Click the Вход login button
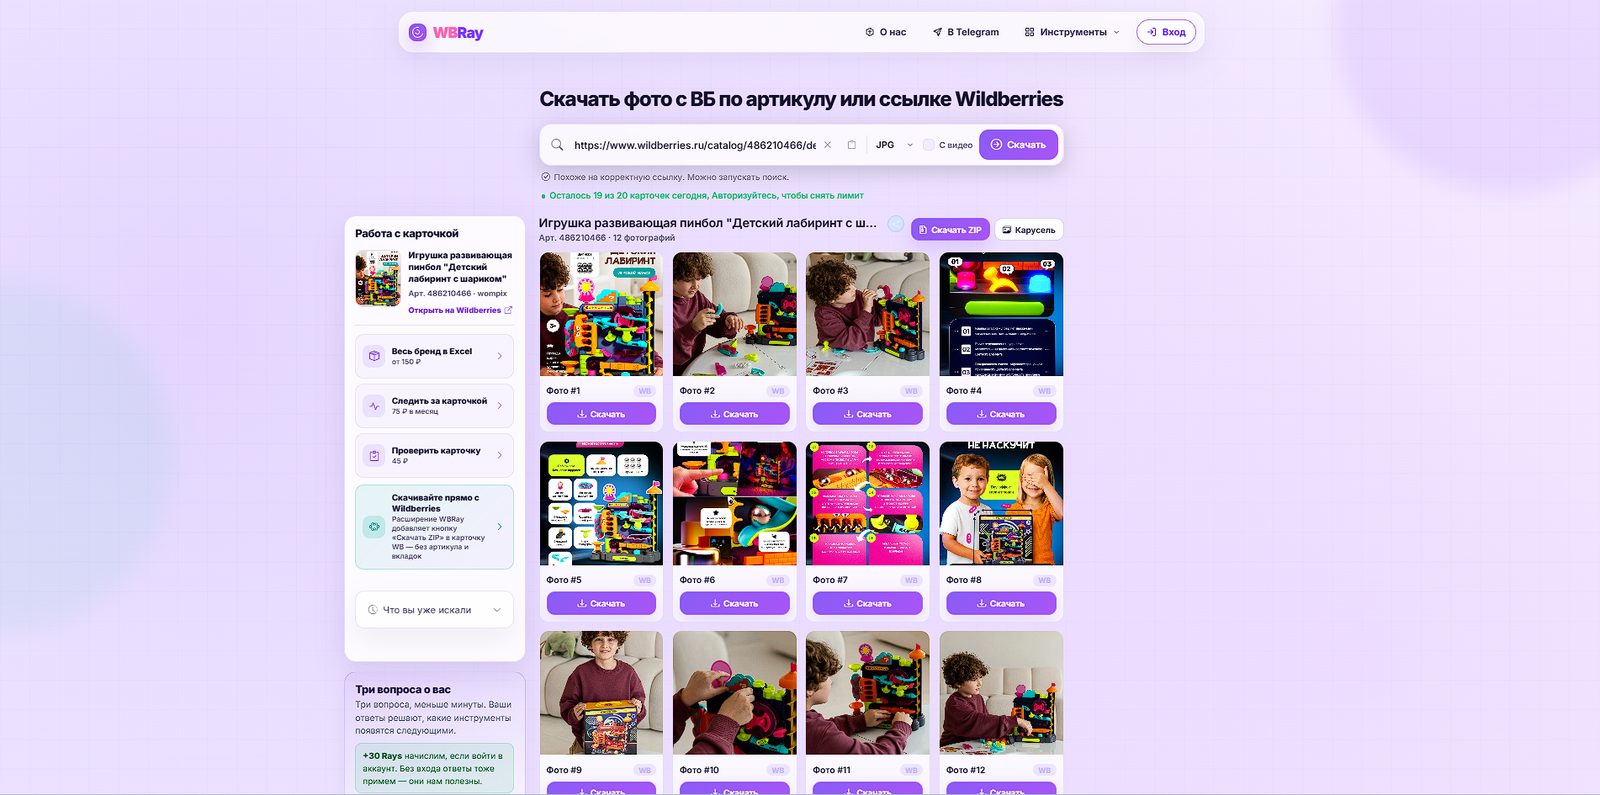The height and width of the screenshot is (795, 1600). pos(1166,32)
